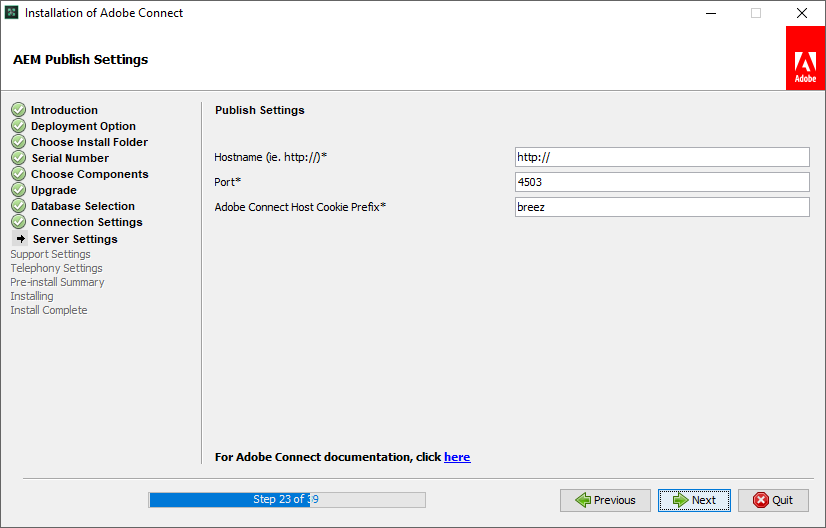The width and height of the screenshot is (826, 528).
Task: Open the documentation 'here' link
Action: coord(457,457)
